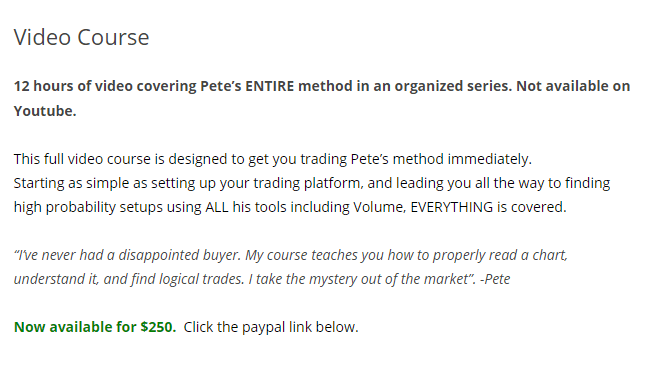
Task: Click the bold '12 hours of video' sentence
Action: click(x=322, y=98)
